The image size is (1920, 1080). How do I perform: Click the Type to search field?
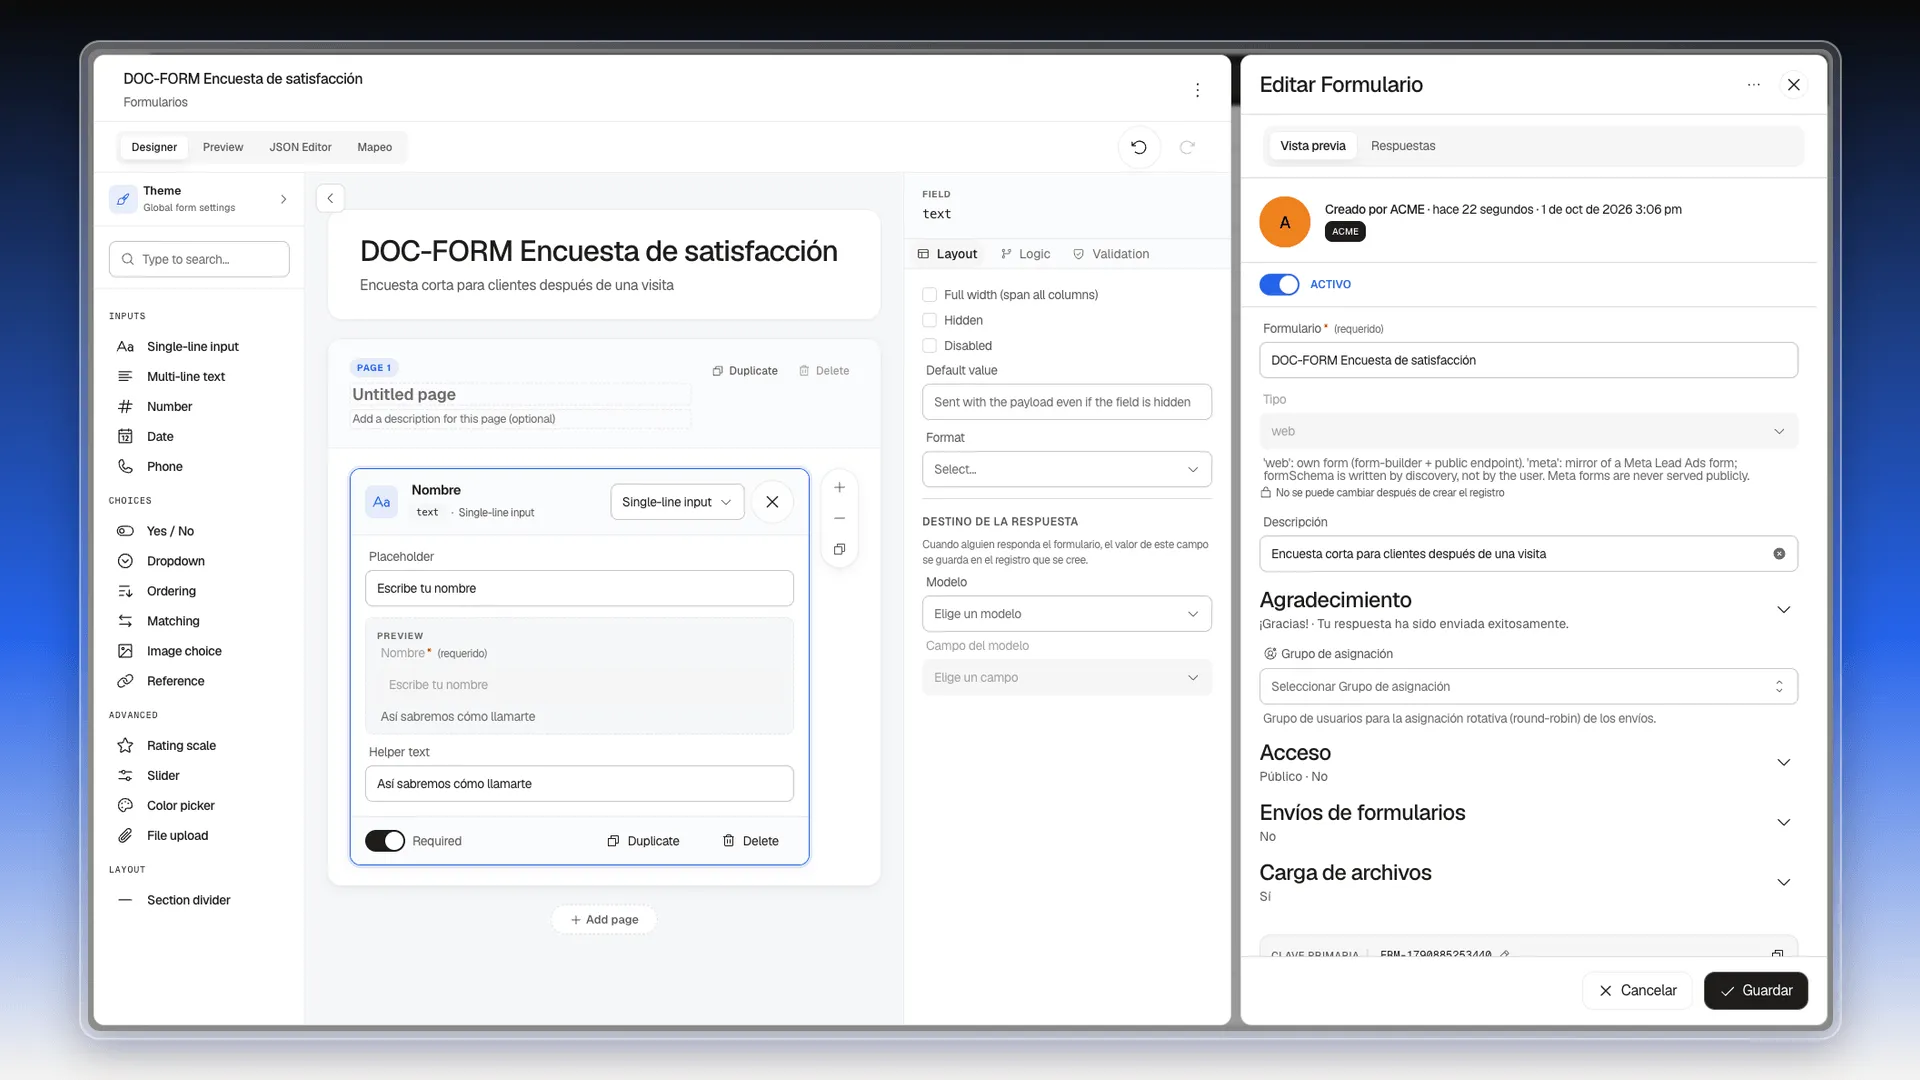(199, 259)
